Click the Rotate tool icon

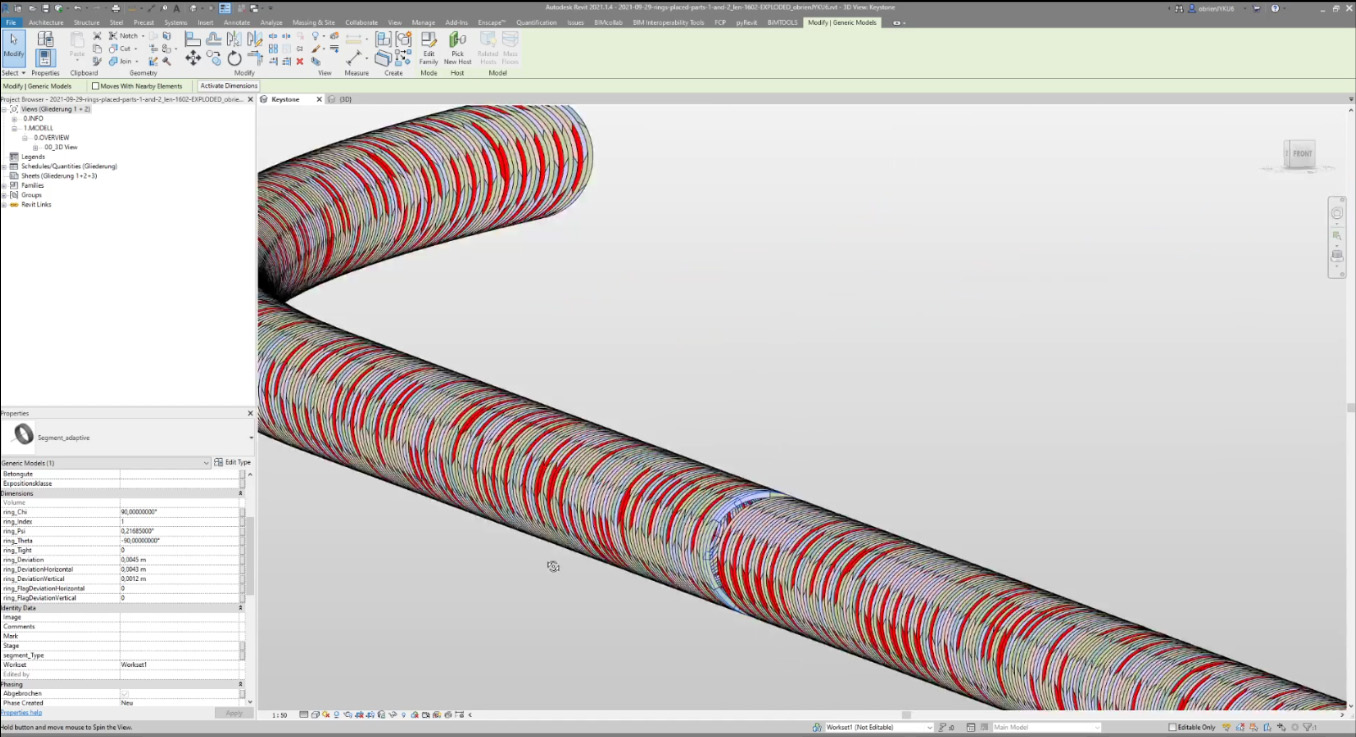point(234,59)
